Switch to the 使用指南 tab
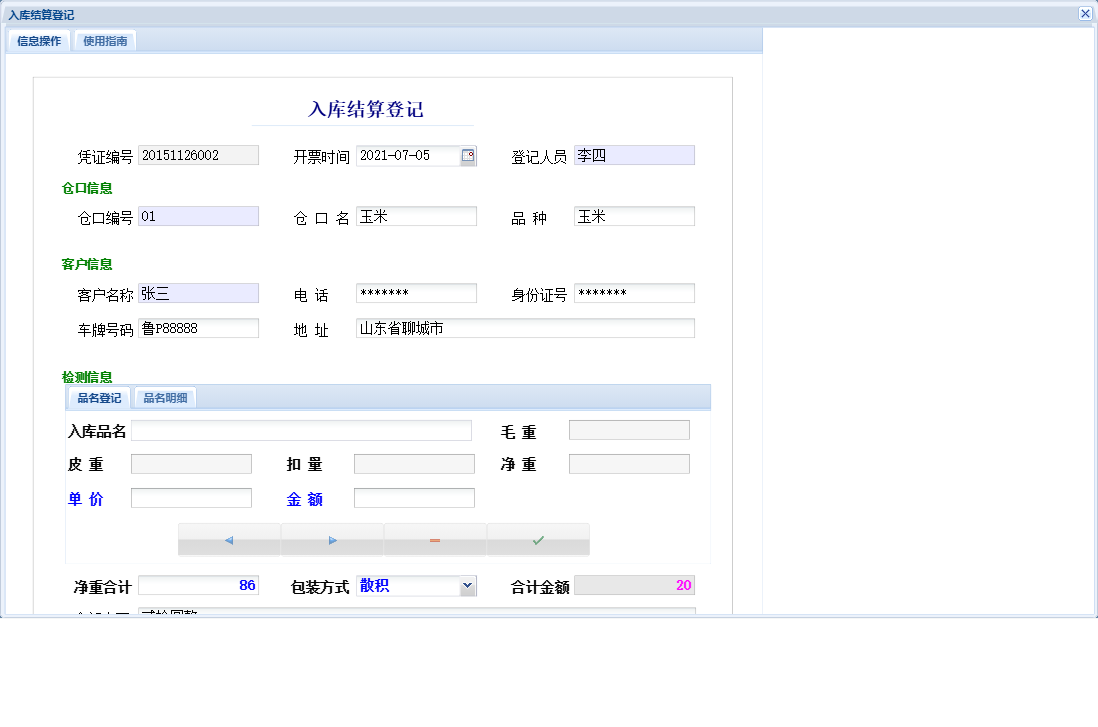1098x727 pixels. pos(104,41)
